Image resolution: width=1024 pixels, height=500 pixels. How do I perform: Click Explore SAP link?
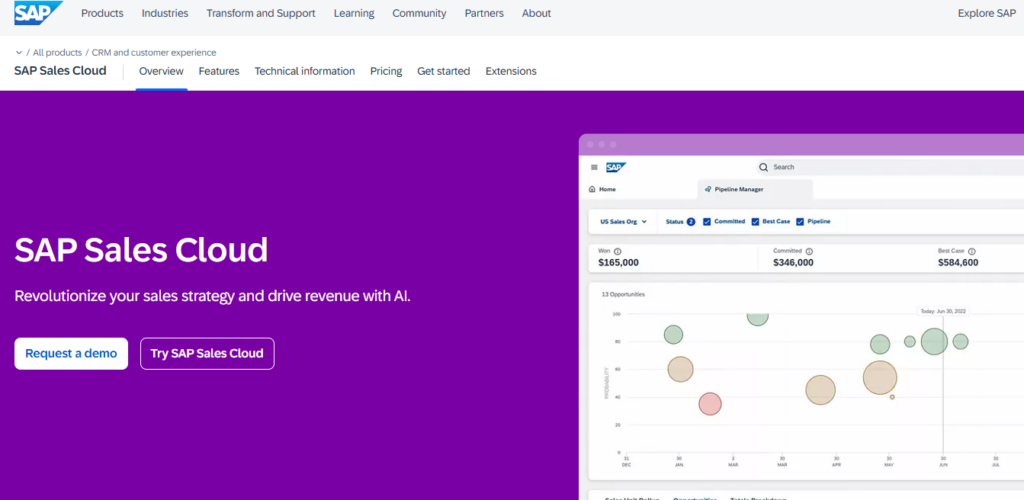pos(987,13)
